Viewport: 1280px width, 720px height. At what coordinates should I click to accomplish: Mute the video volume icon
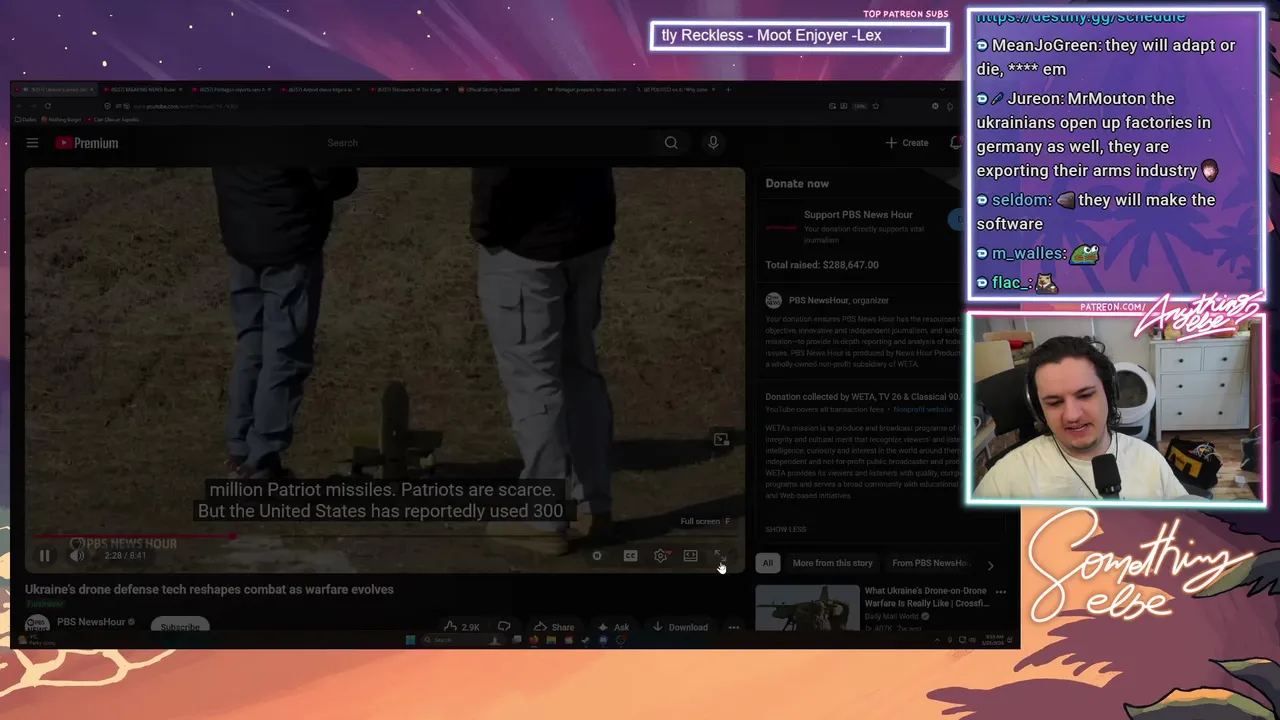click(x=77, y=556)
